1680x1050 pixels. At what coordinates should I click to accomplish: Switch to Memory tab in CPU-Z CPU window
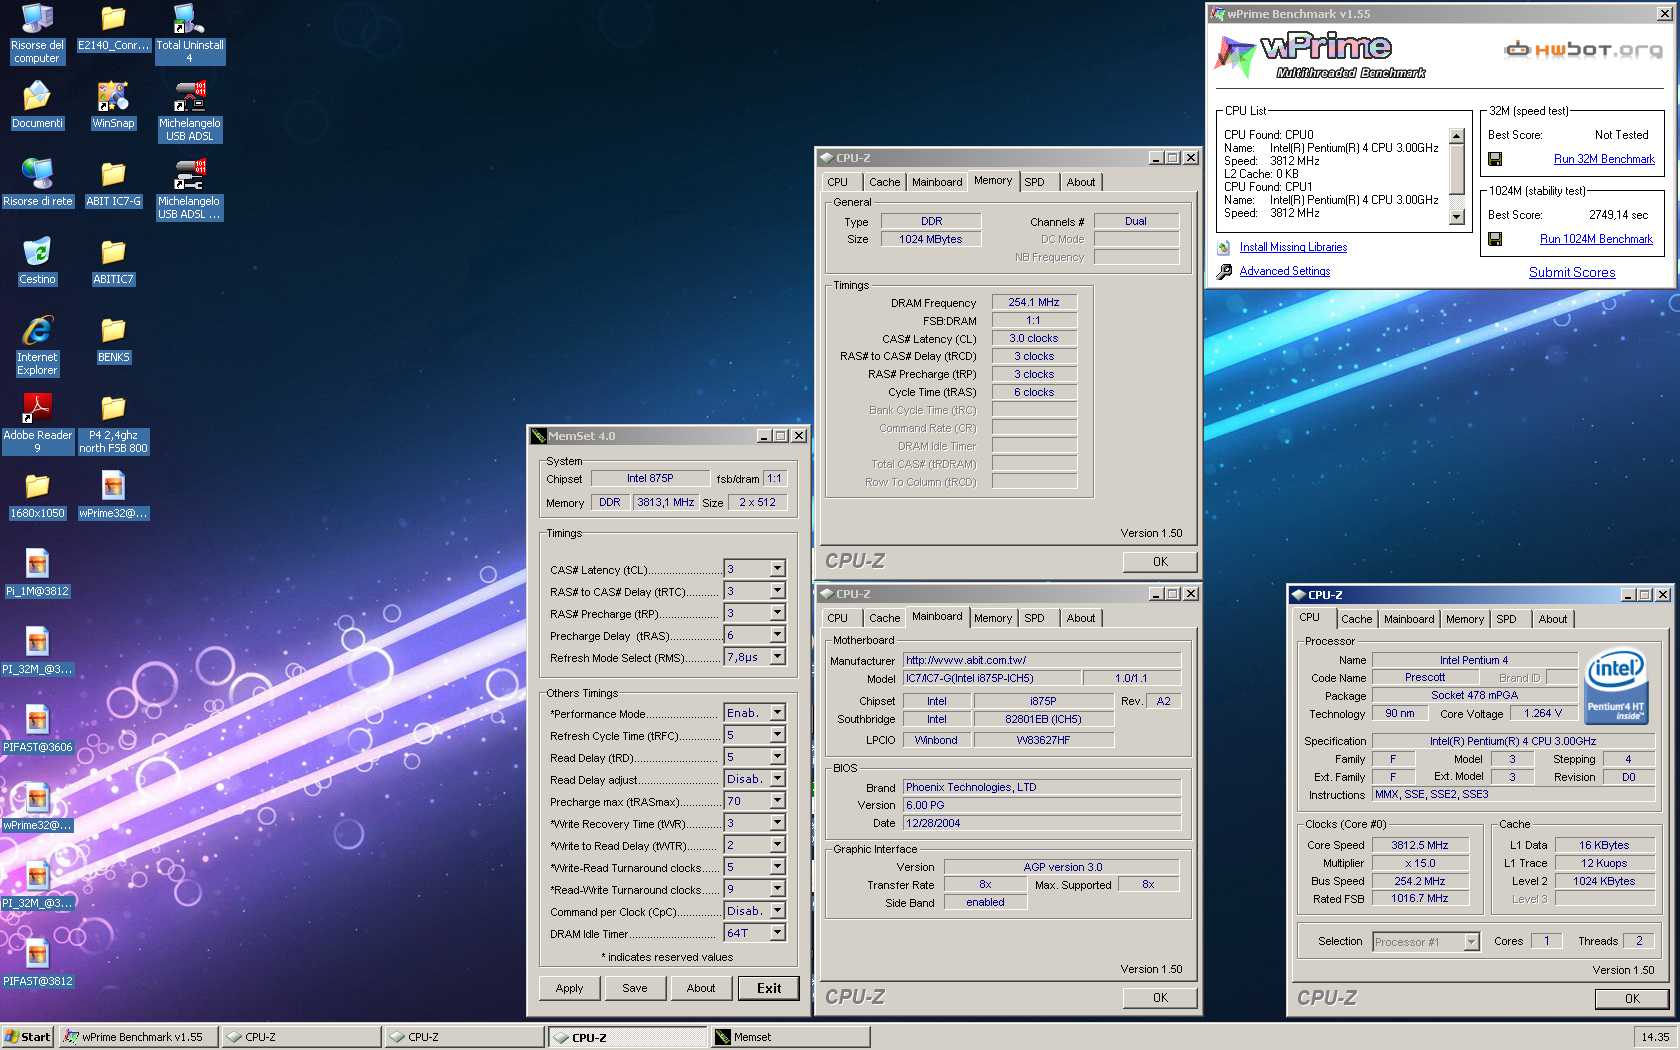(1465, 619)
